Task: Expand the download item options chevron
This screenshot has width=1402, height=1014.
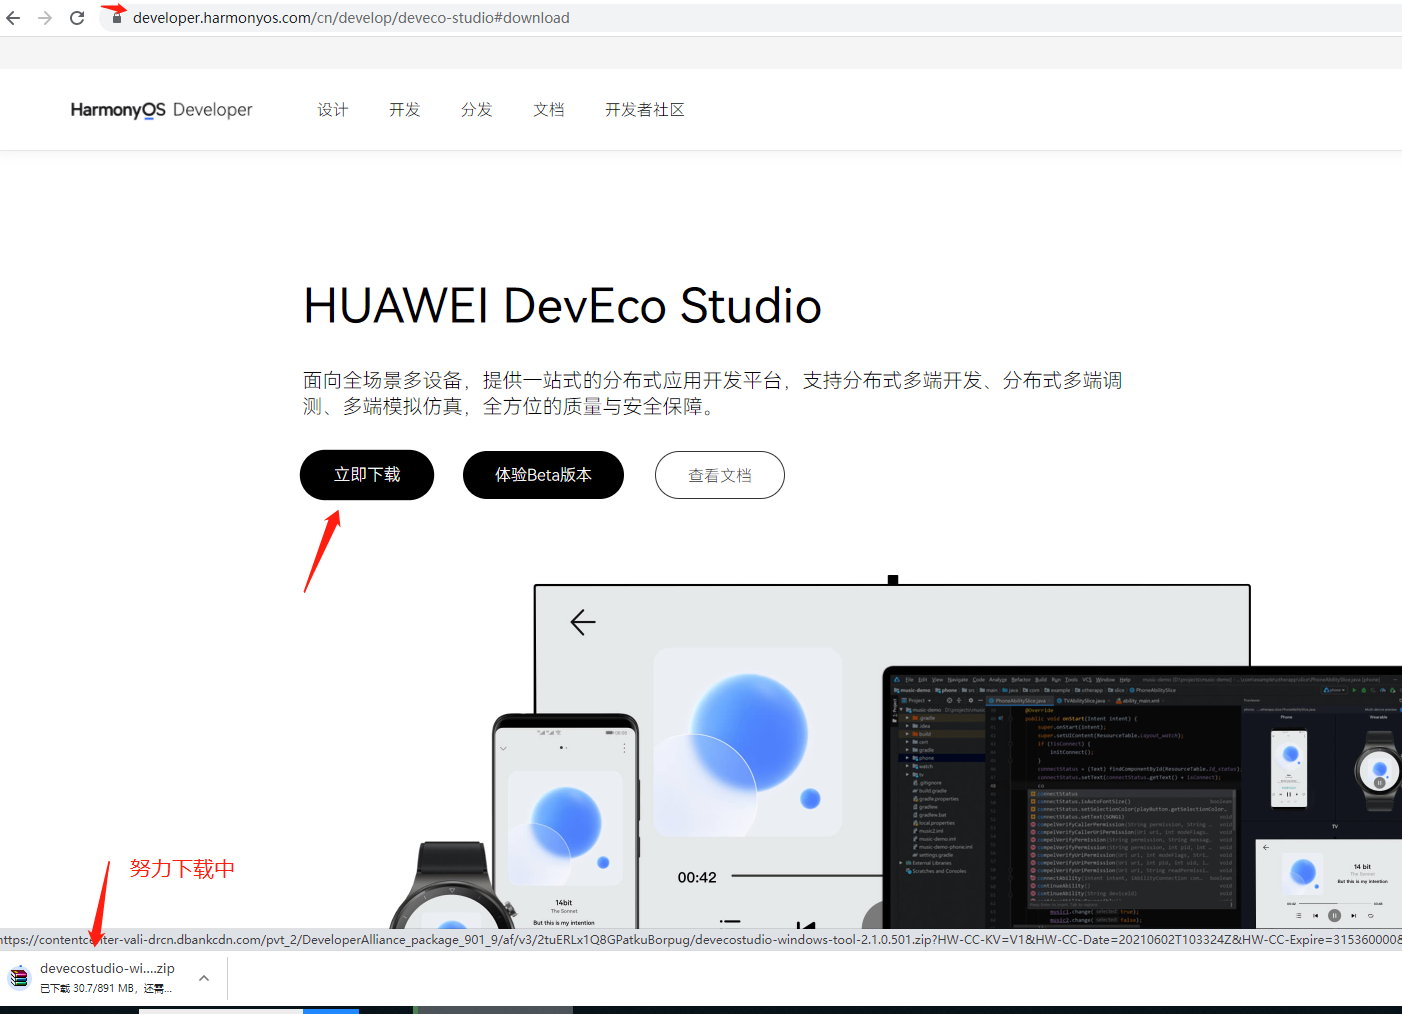Action: pyautogui.click(x=204, y=978)
